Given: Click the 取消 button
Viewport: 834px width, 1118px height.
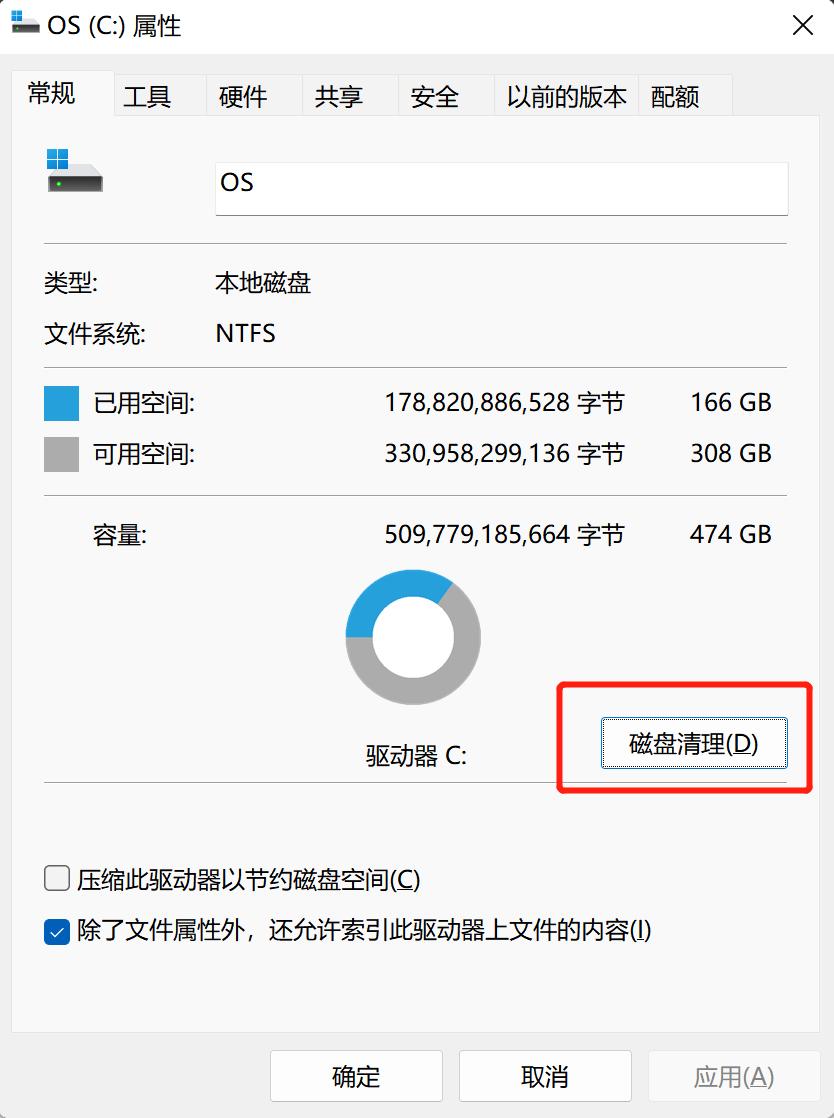Looking at the screenshot, I should pos(544,1076).
